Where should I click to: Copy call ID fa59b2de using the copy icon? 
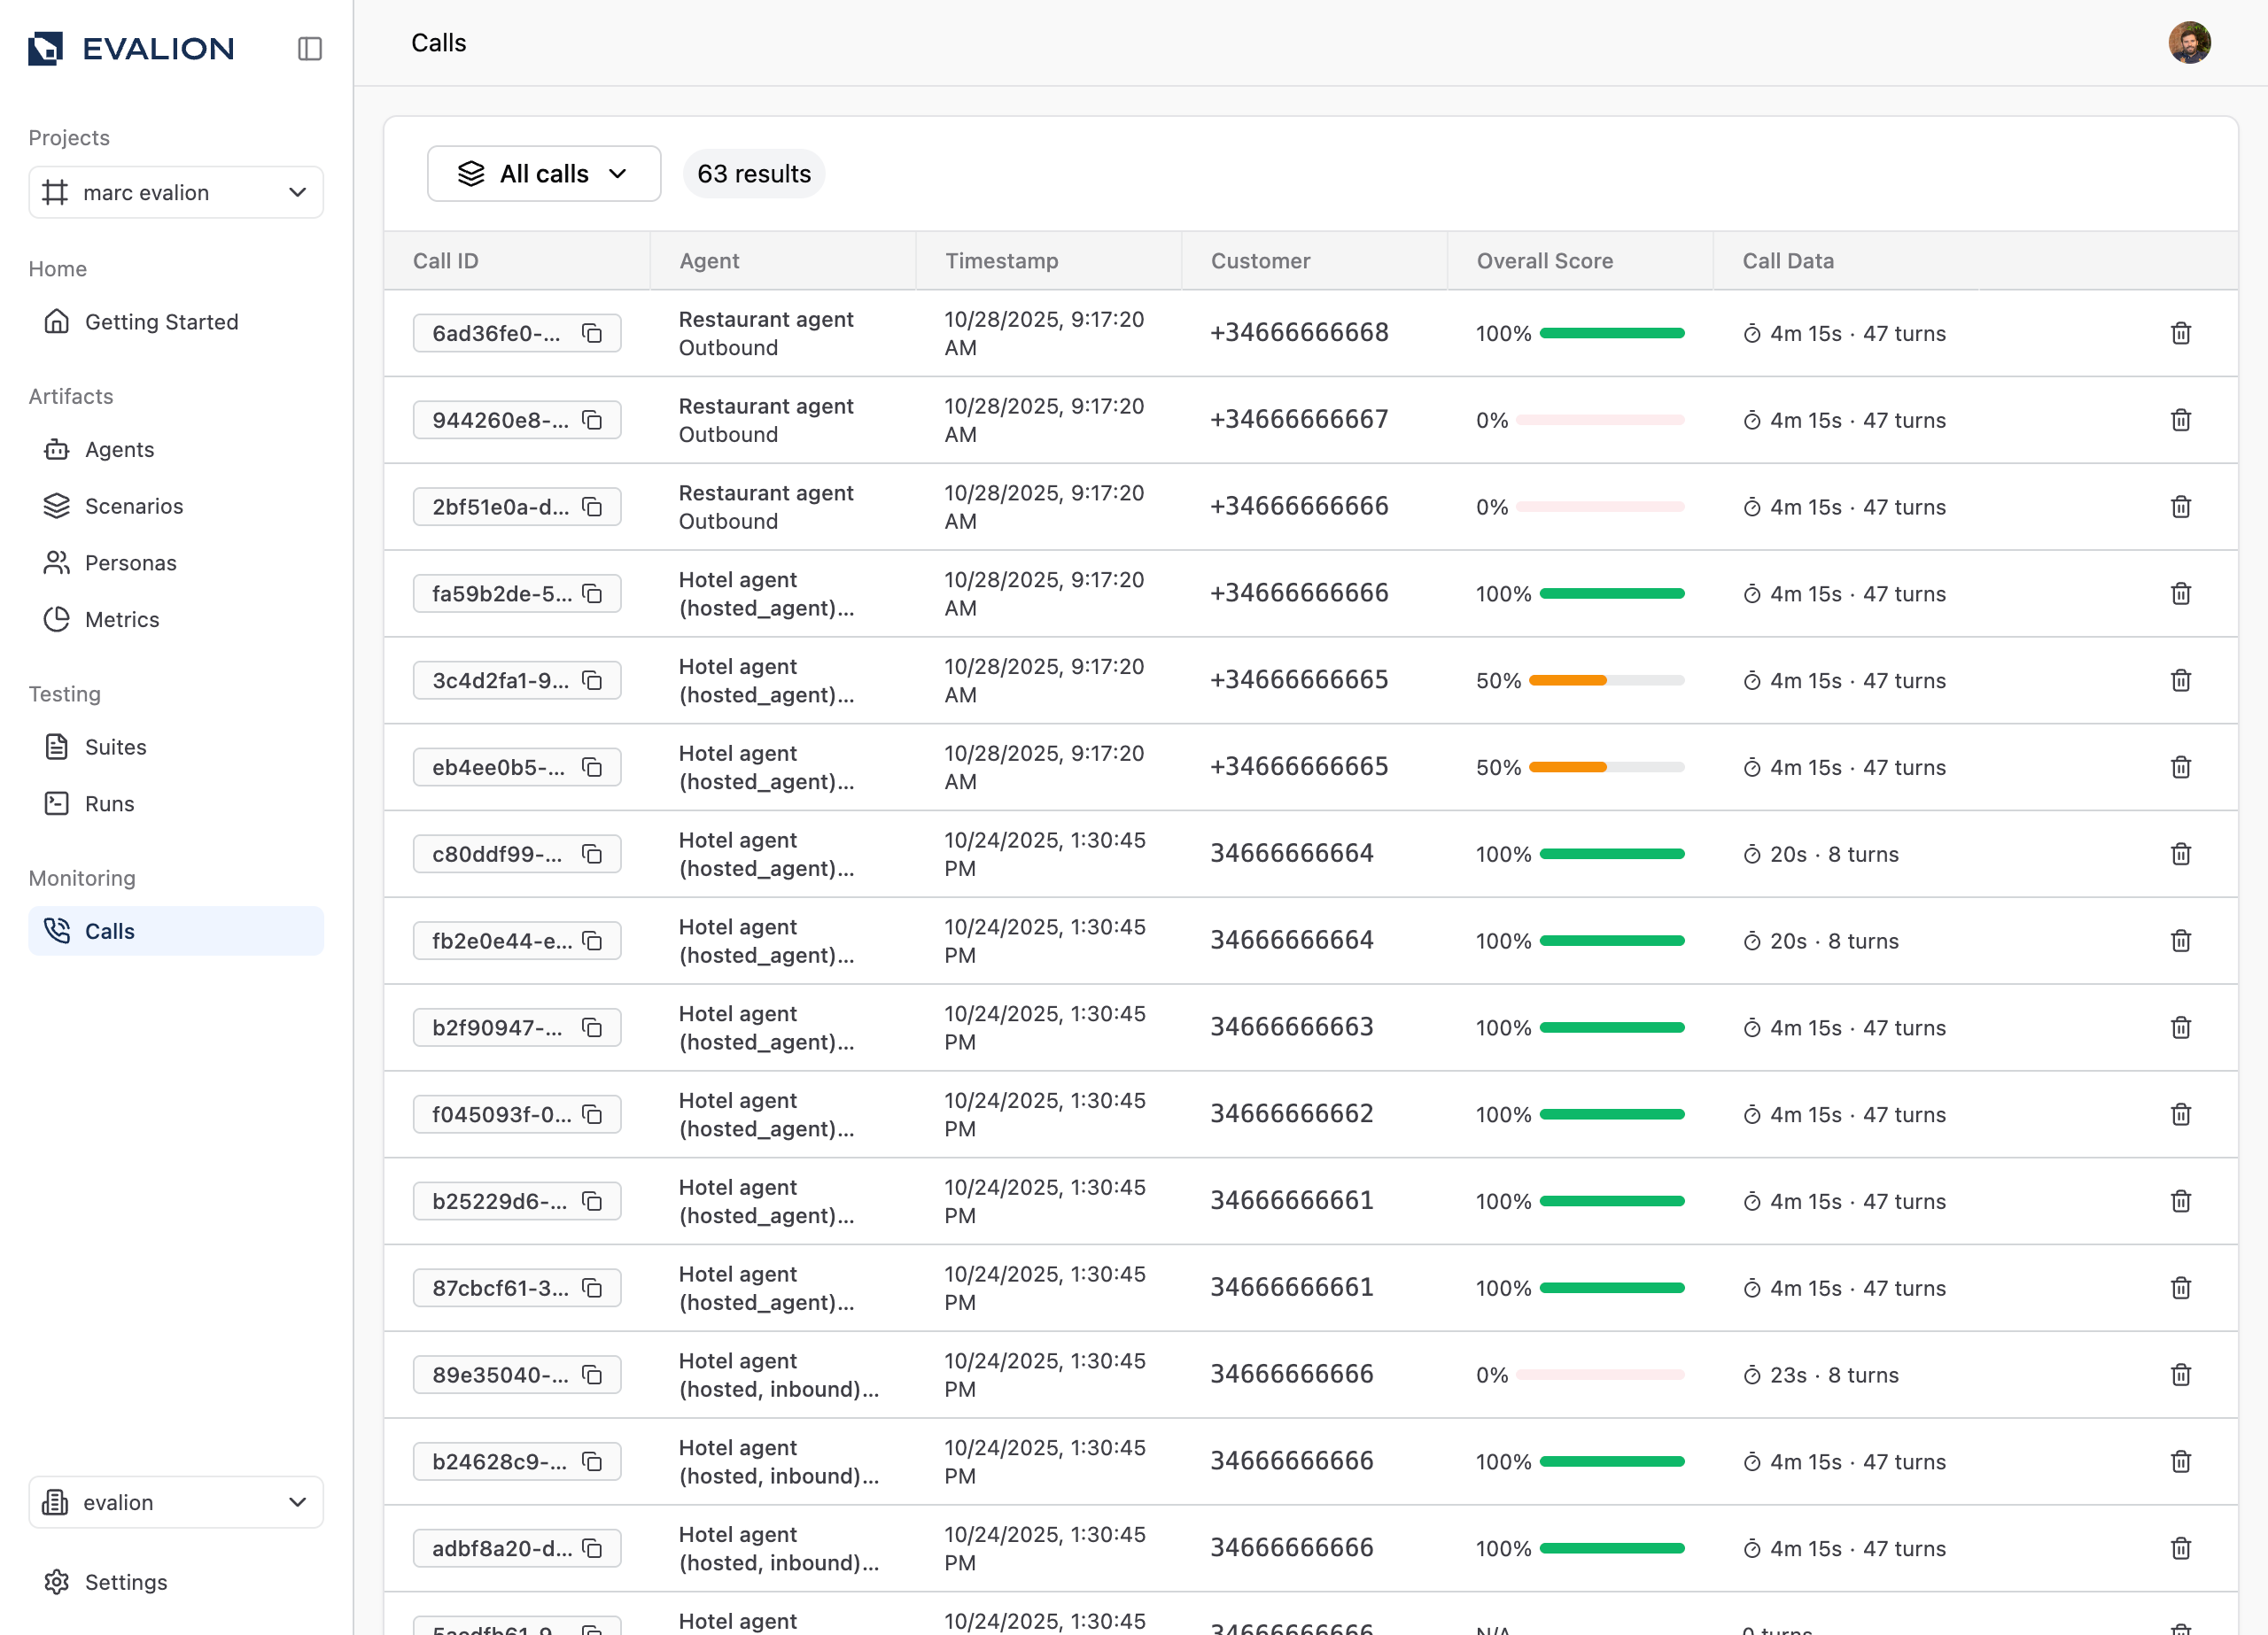pyautogui.click(x=592, y=594)
